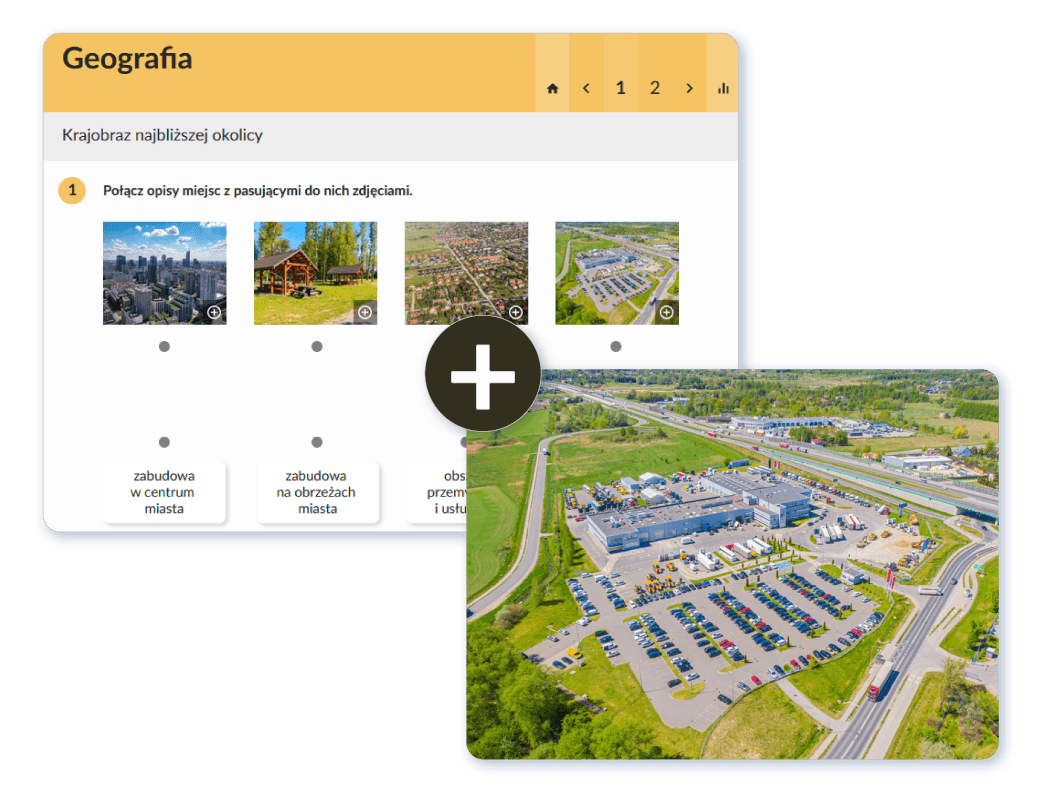This screenshot has width=1042, height=792.
Task: Select the 'zabudowa na obrzeżach miasta' card
Action: pos(318,492)
